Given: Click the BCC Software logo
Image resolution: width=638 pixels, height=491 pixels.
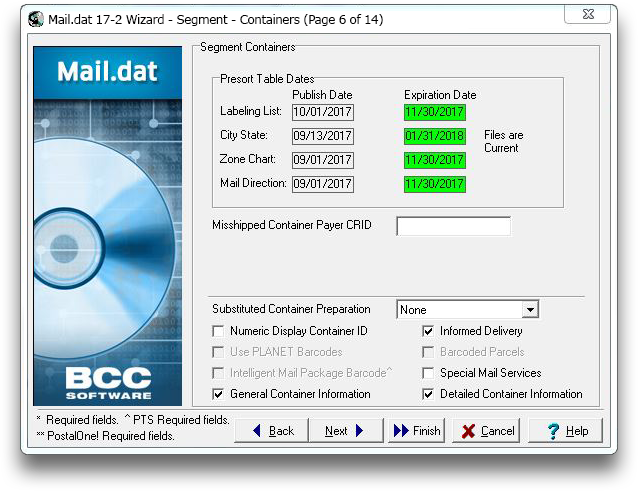Looking at the screenshot, I should click(108, 382).
